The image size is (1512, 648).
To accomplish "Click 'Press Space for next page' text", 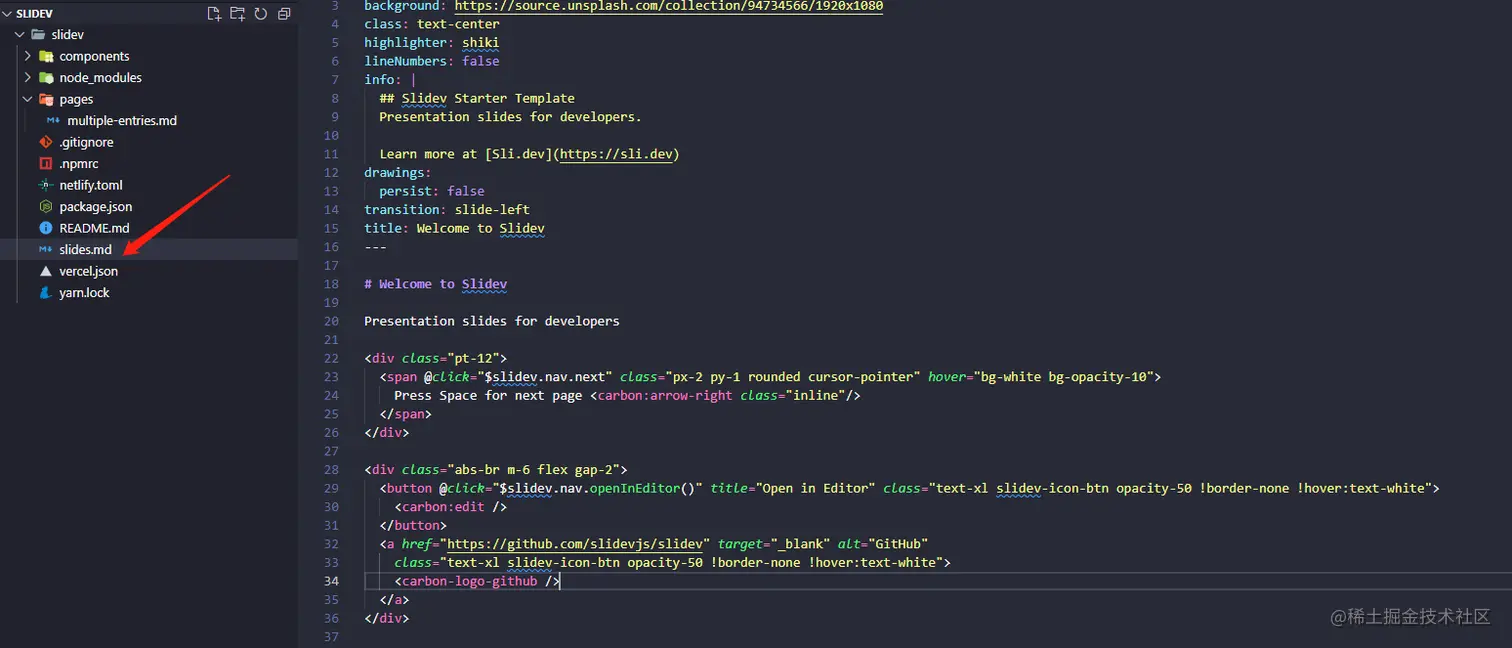I will click(488, 395).
